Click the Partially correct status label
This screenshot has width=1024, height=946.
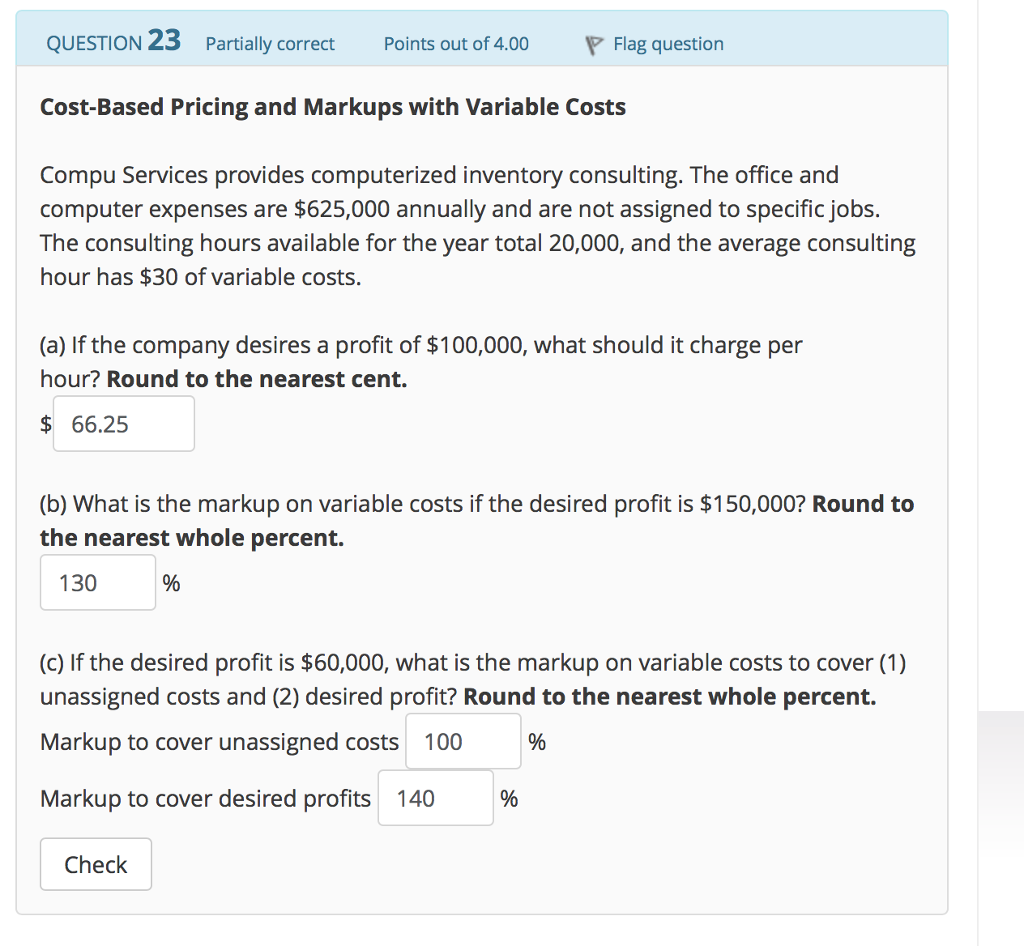[269, 44]
